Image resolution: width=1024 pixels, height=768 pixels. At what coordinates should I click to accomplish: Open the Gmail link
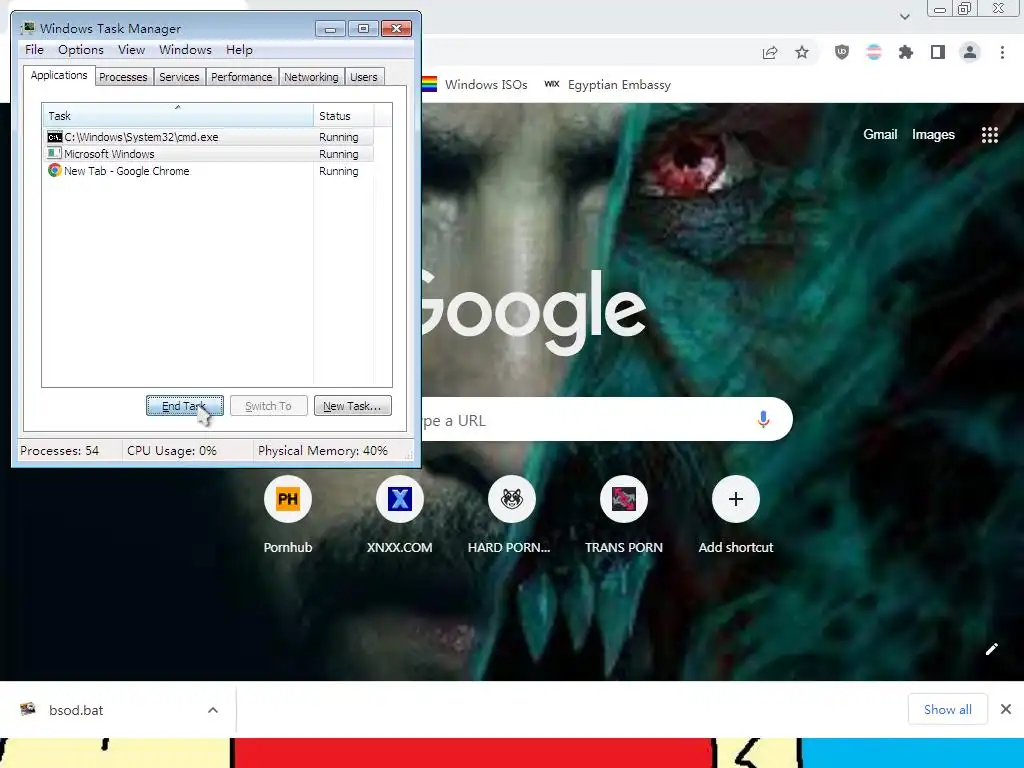pos(880,135)
